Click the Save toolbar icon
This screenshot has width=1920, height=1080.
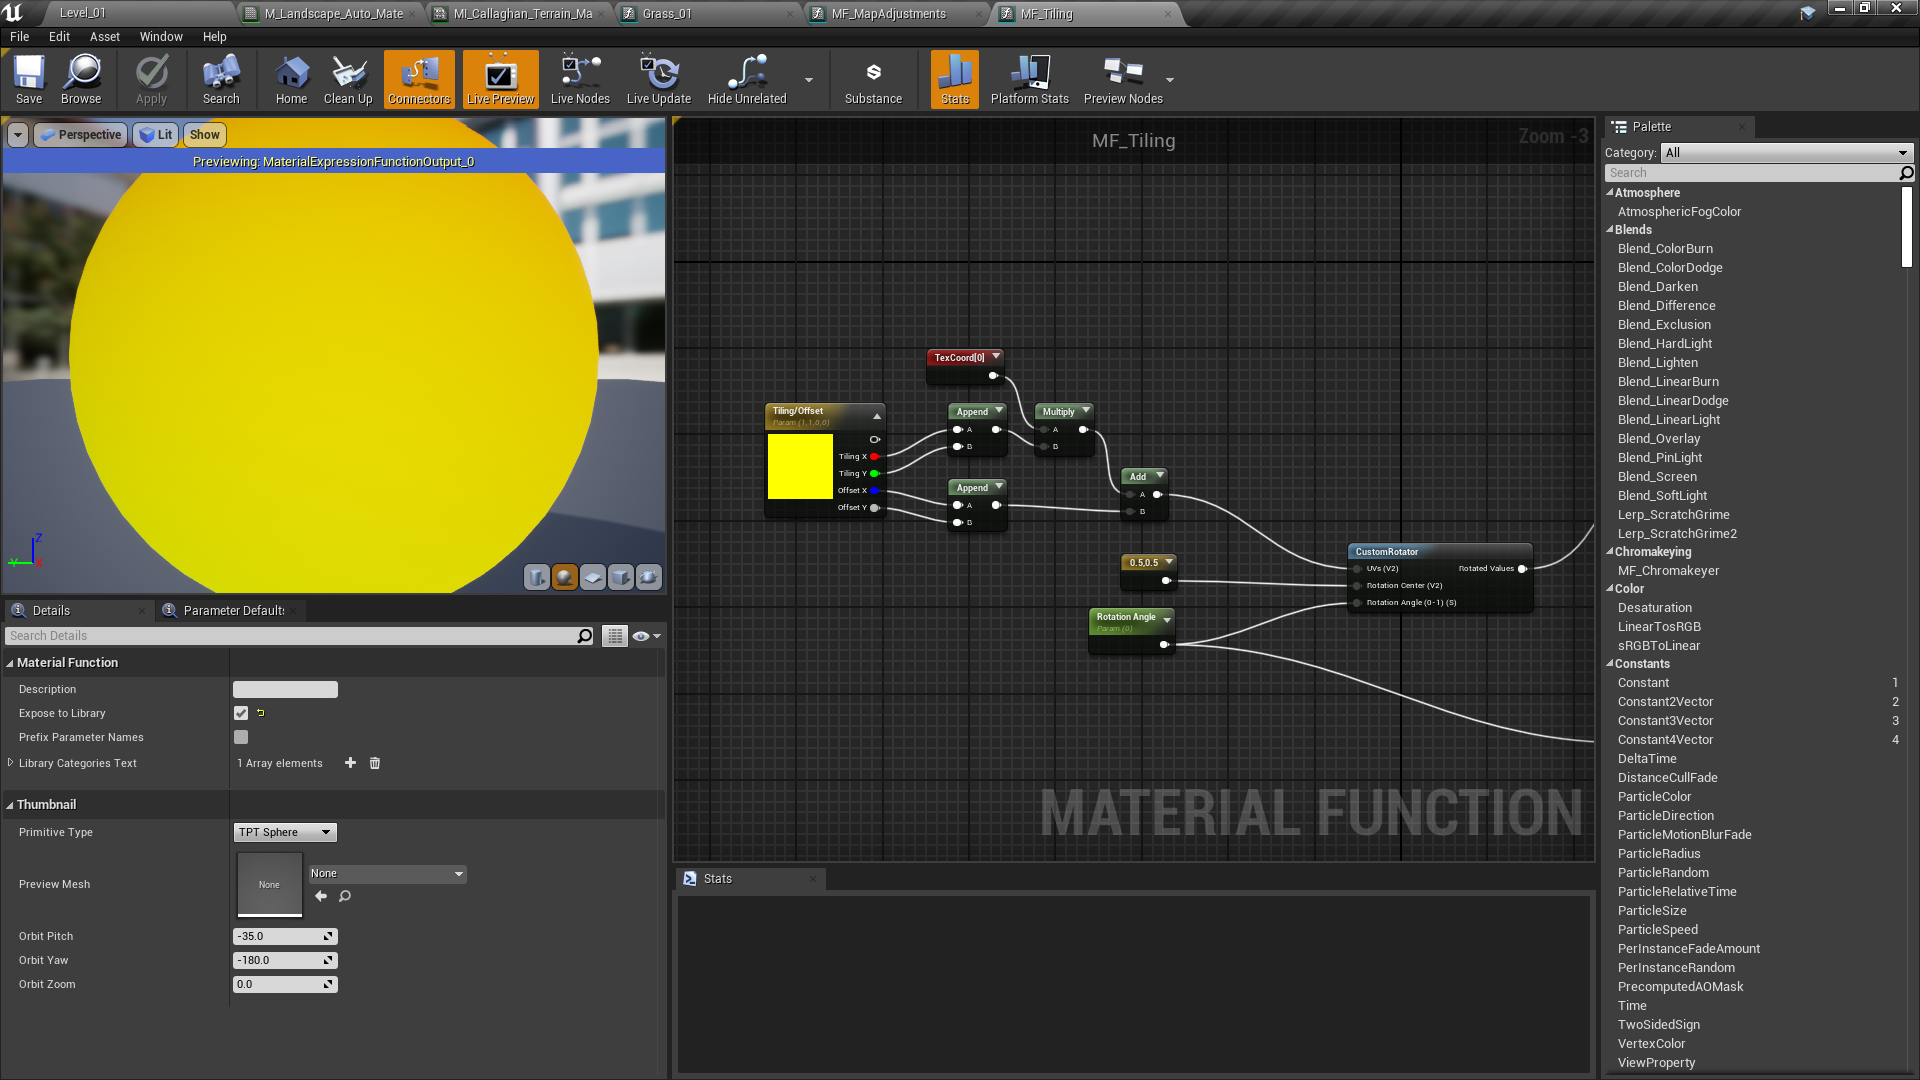(29, 79)
